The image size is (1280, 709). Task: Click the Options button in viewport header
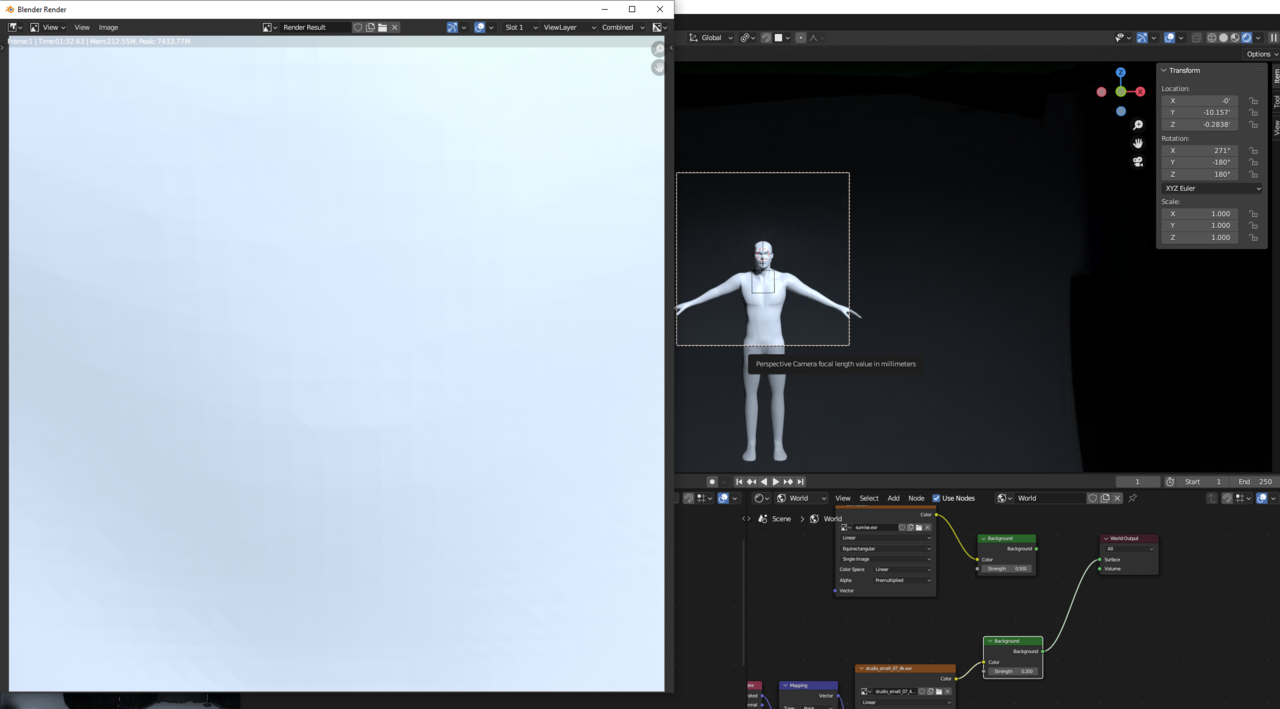coord(1258,54)
